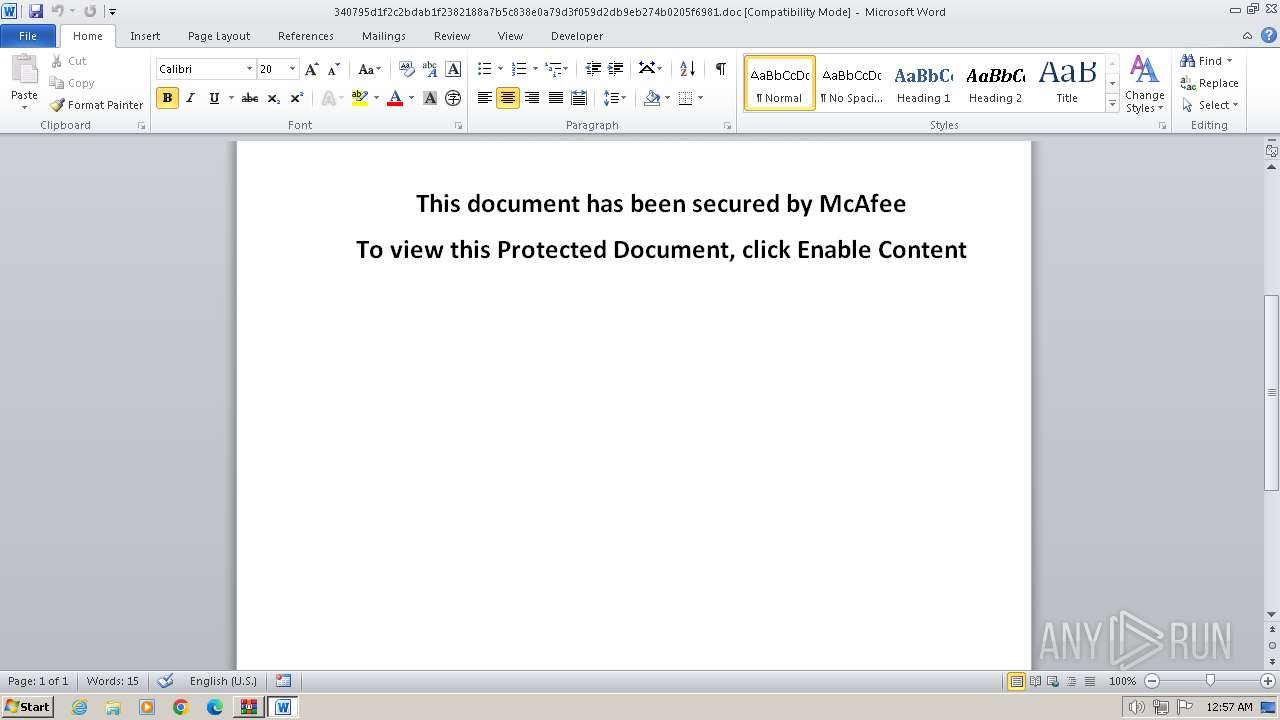Toggle Strikethrough formatting
Image resolution: width=1280 pixels, height=720 pixels.
pos(250,98)
